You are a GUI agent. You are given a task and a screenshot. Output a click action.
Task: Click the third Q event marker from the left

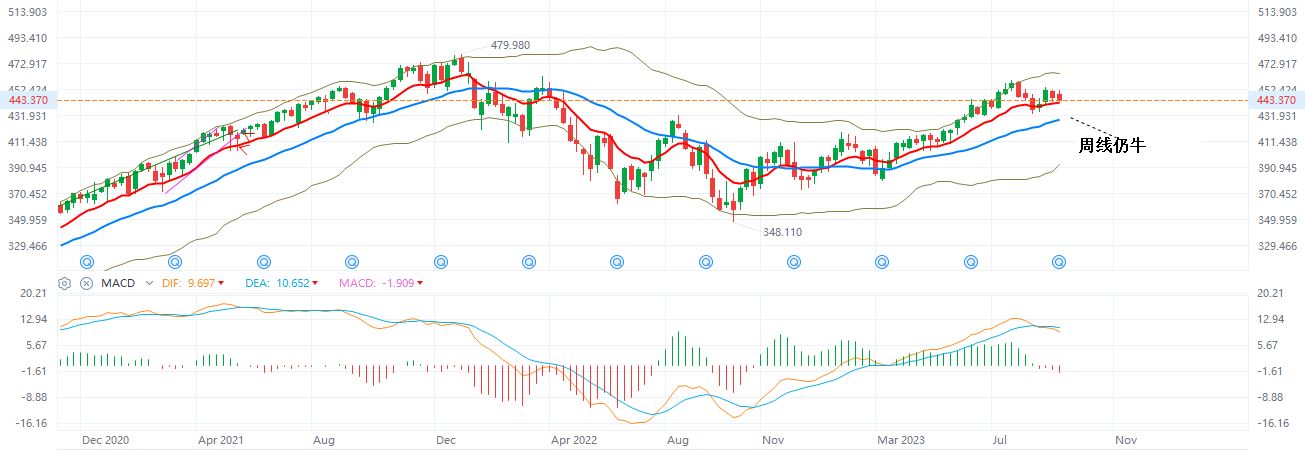(x=264, y=262)
